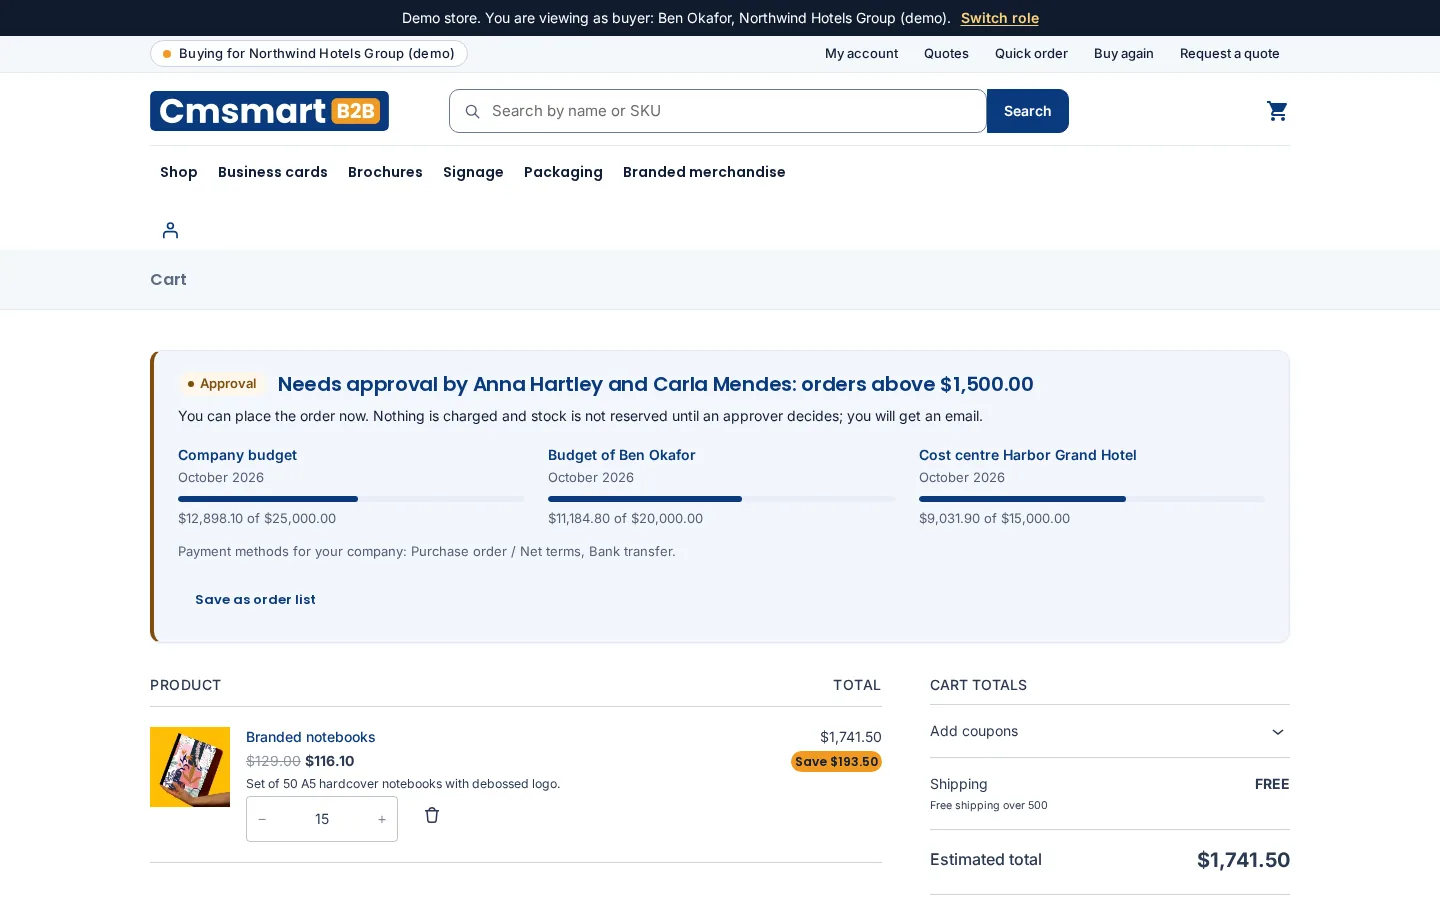
Task: Increase notebook quantity with plus
Action: 382,819
